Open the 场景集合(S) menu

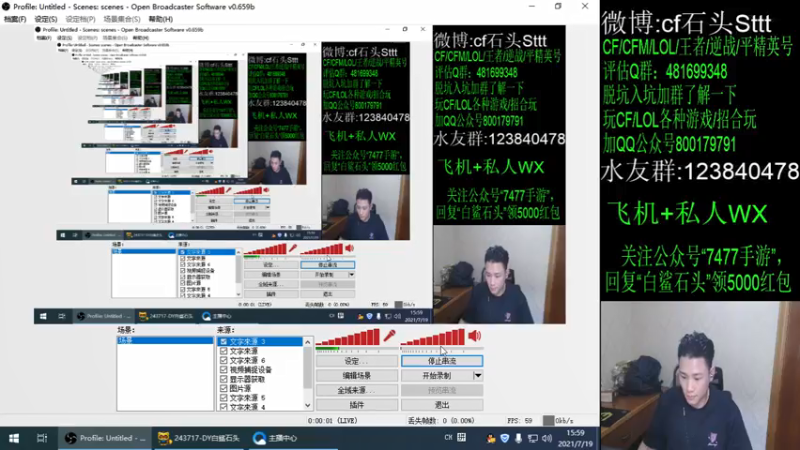121,19
